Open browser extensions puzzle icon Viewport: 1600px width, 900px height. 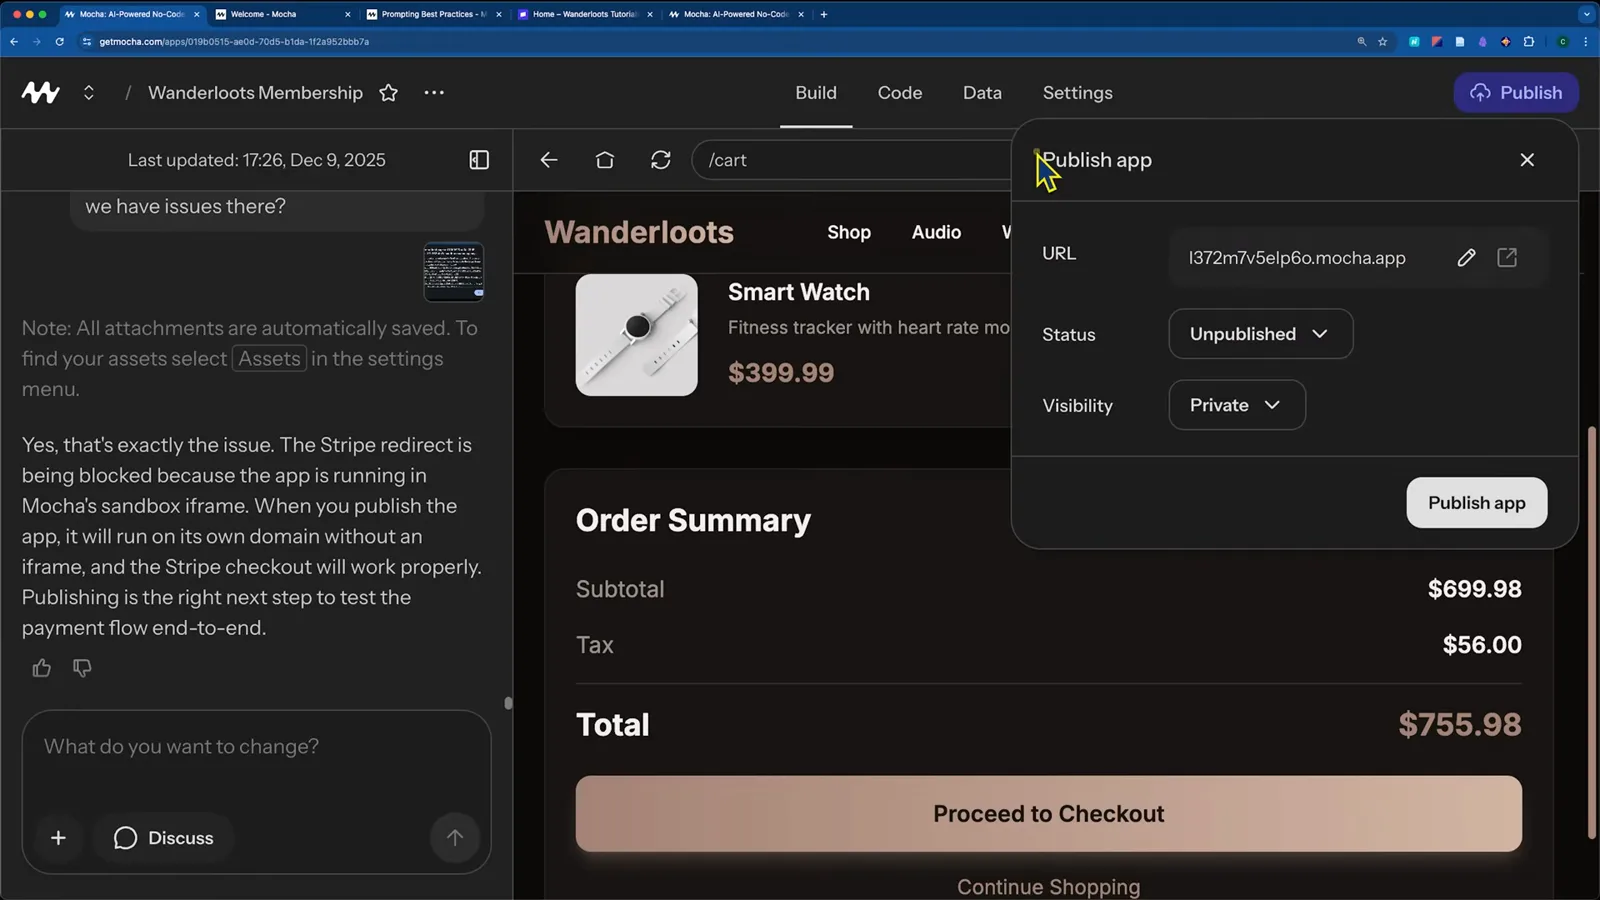1529,42
